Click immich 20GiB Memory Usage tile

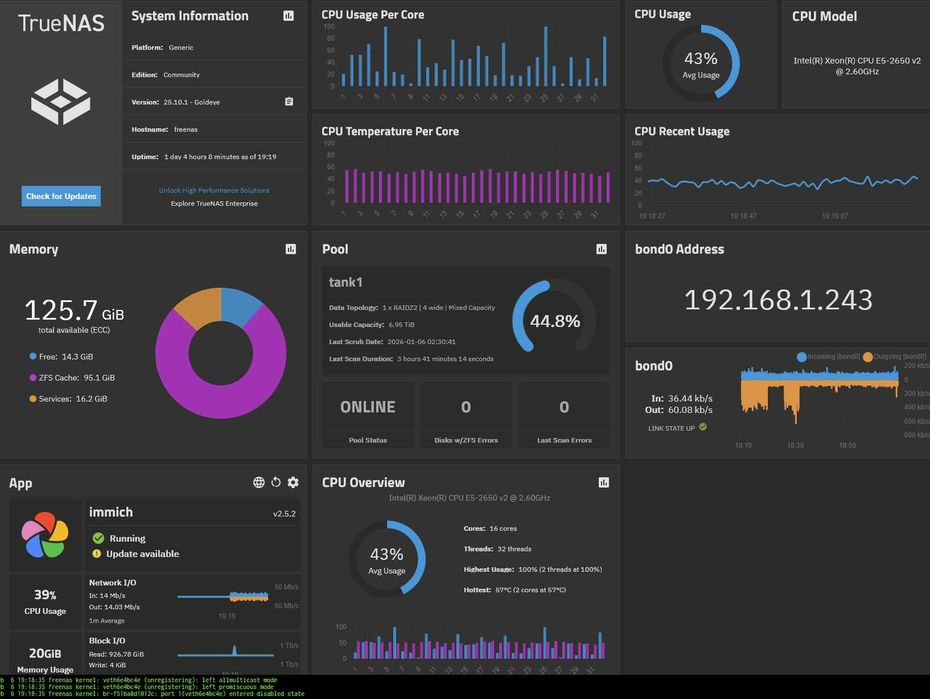45,653
